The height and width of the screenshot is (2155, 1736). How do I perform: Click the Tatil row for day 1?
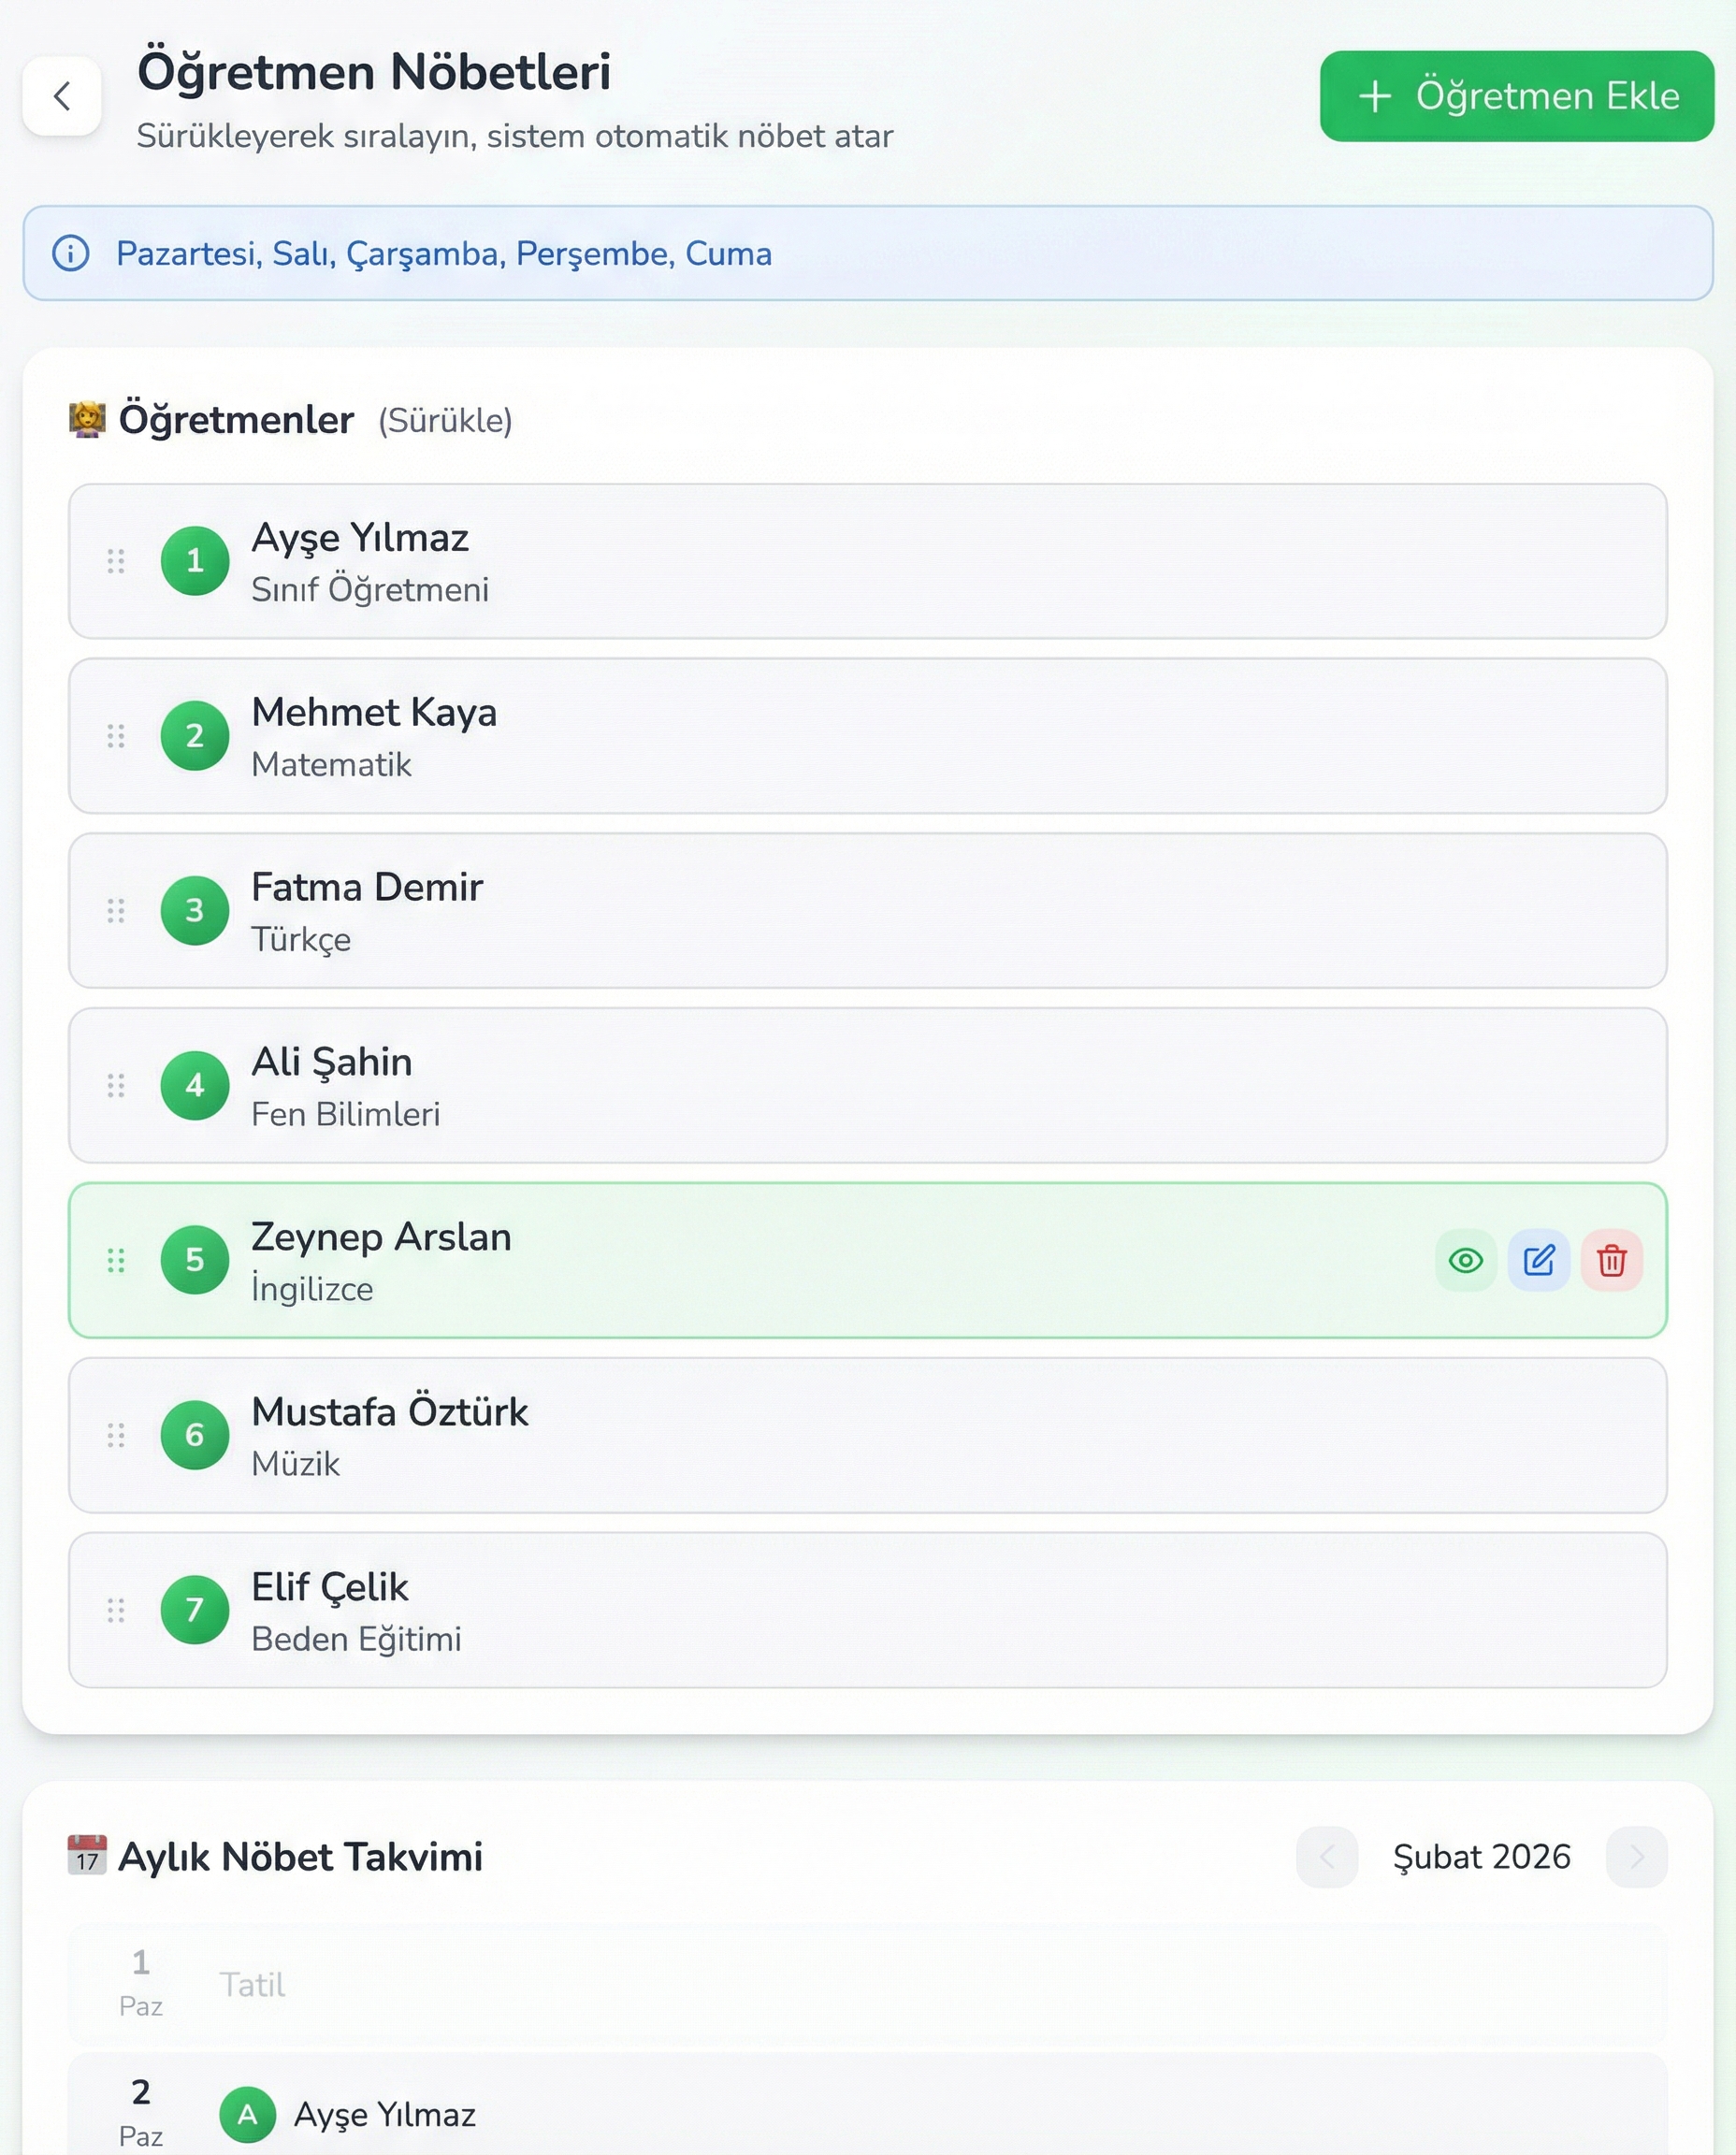tap(866, 1985)
